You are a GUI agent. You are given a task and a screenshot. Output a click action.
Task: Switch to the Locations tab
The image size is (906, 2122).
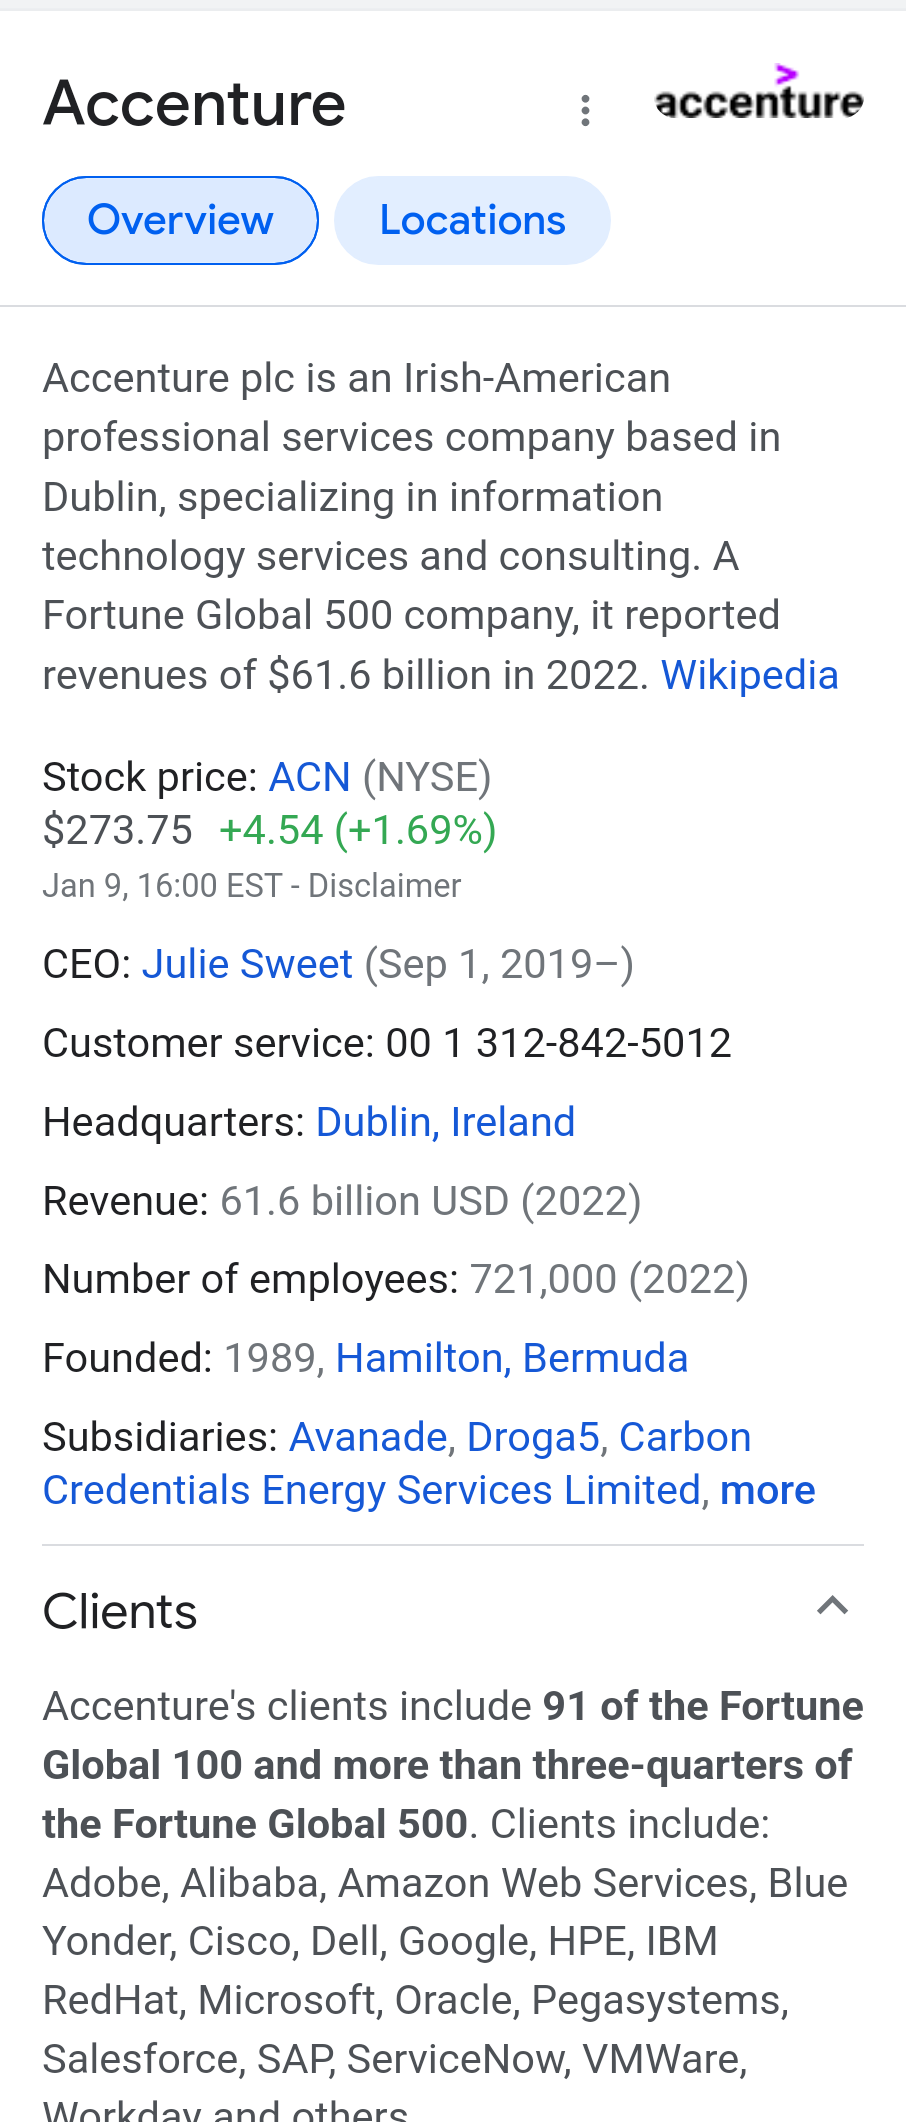(x=472, y=220)
